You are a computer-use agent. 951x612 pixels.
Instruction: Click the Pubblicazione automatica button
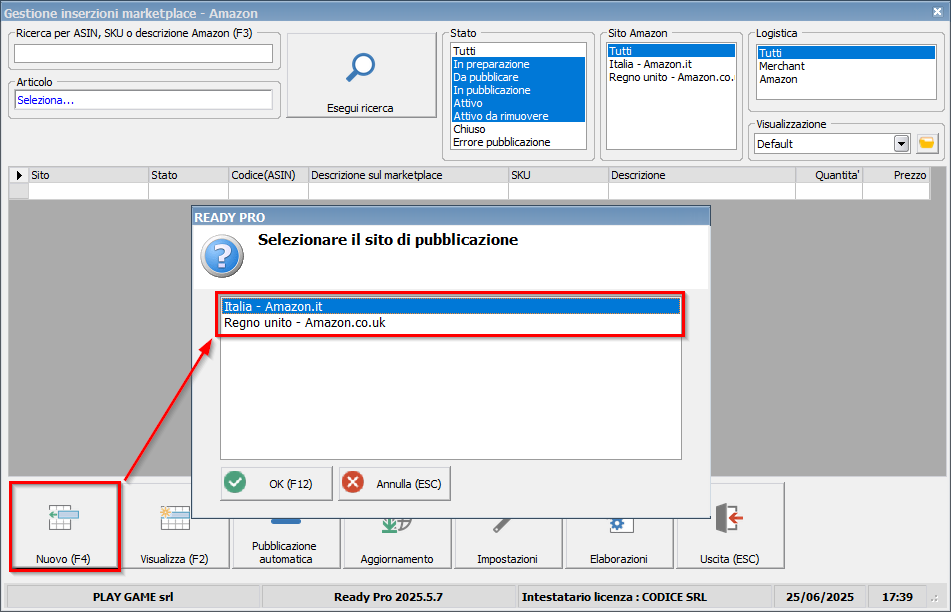click(x=286, y=544)
